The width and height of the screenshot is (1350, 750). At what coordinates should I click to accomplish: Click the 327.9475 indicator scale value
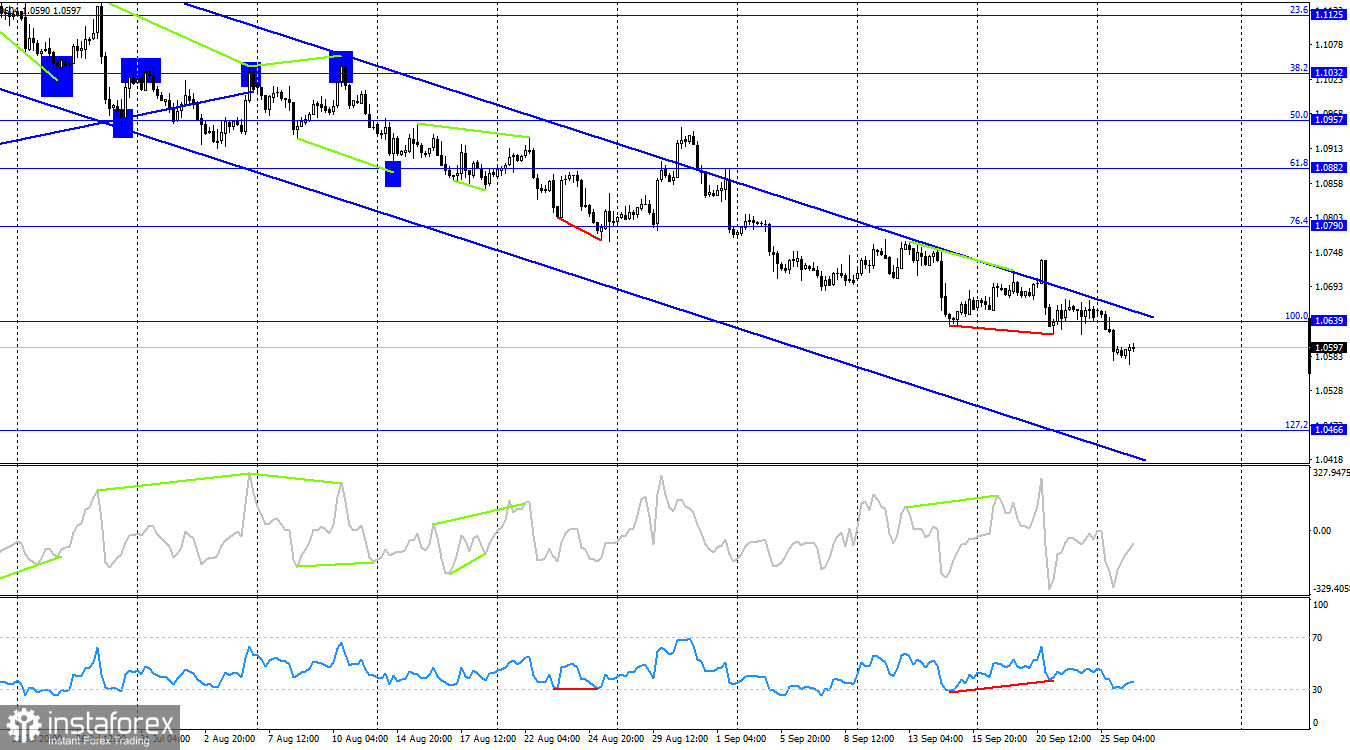click(1329, 472)
